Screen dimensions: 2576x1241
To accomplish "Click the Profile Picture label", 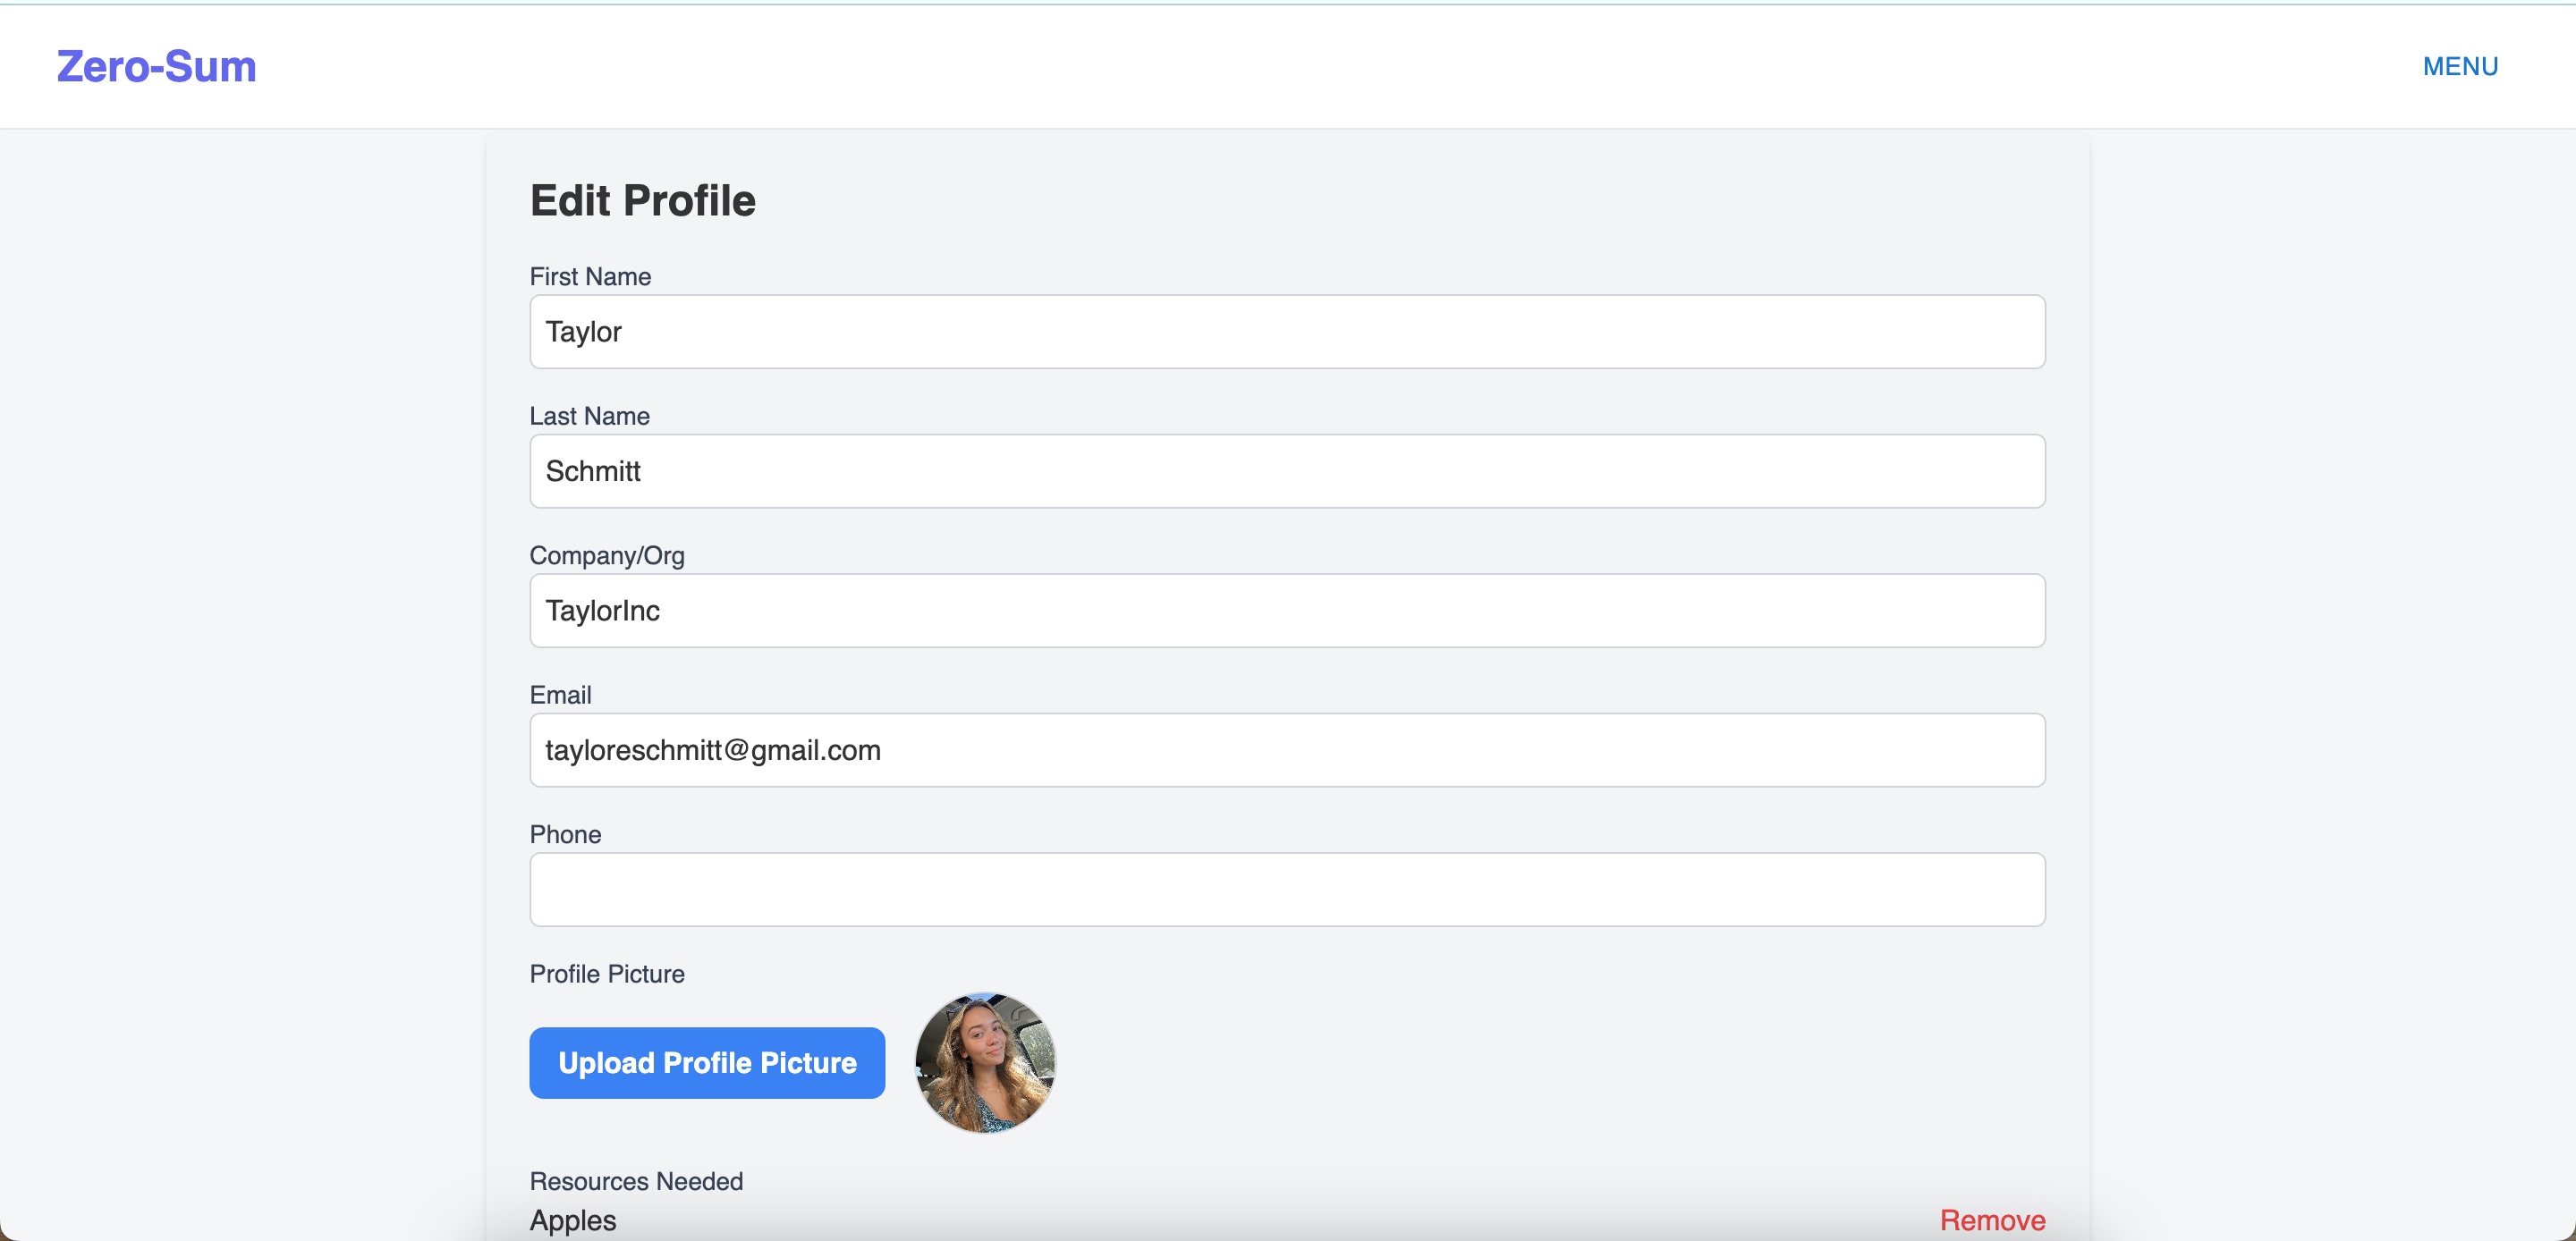I will tap(606, 974).
